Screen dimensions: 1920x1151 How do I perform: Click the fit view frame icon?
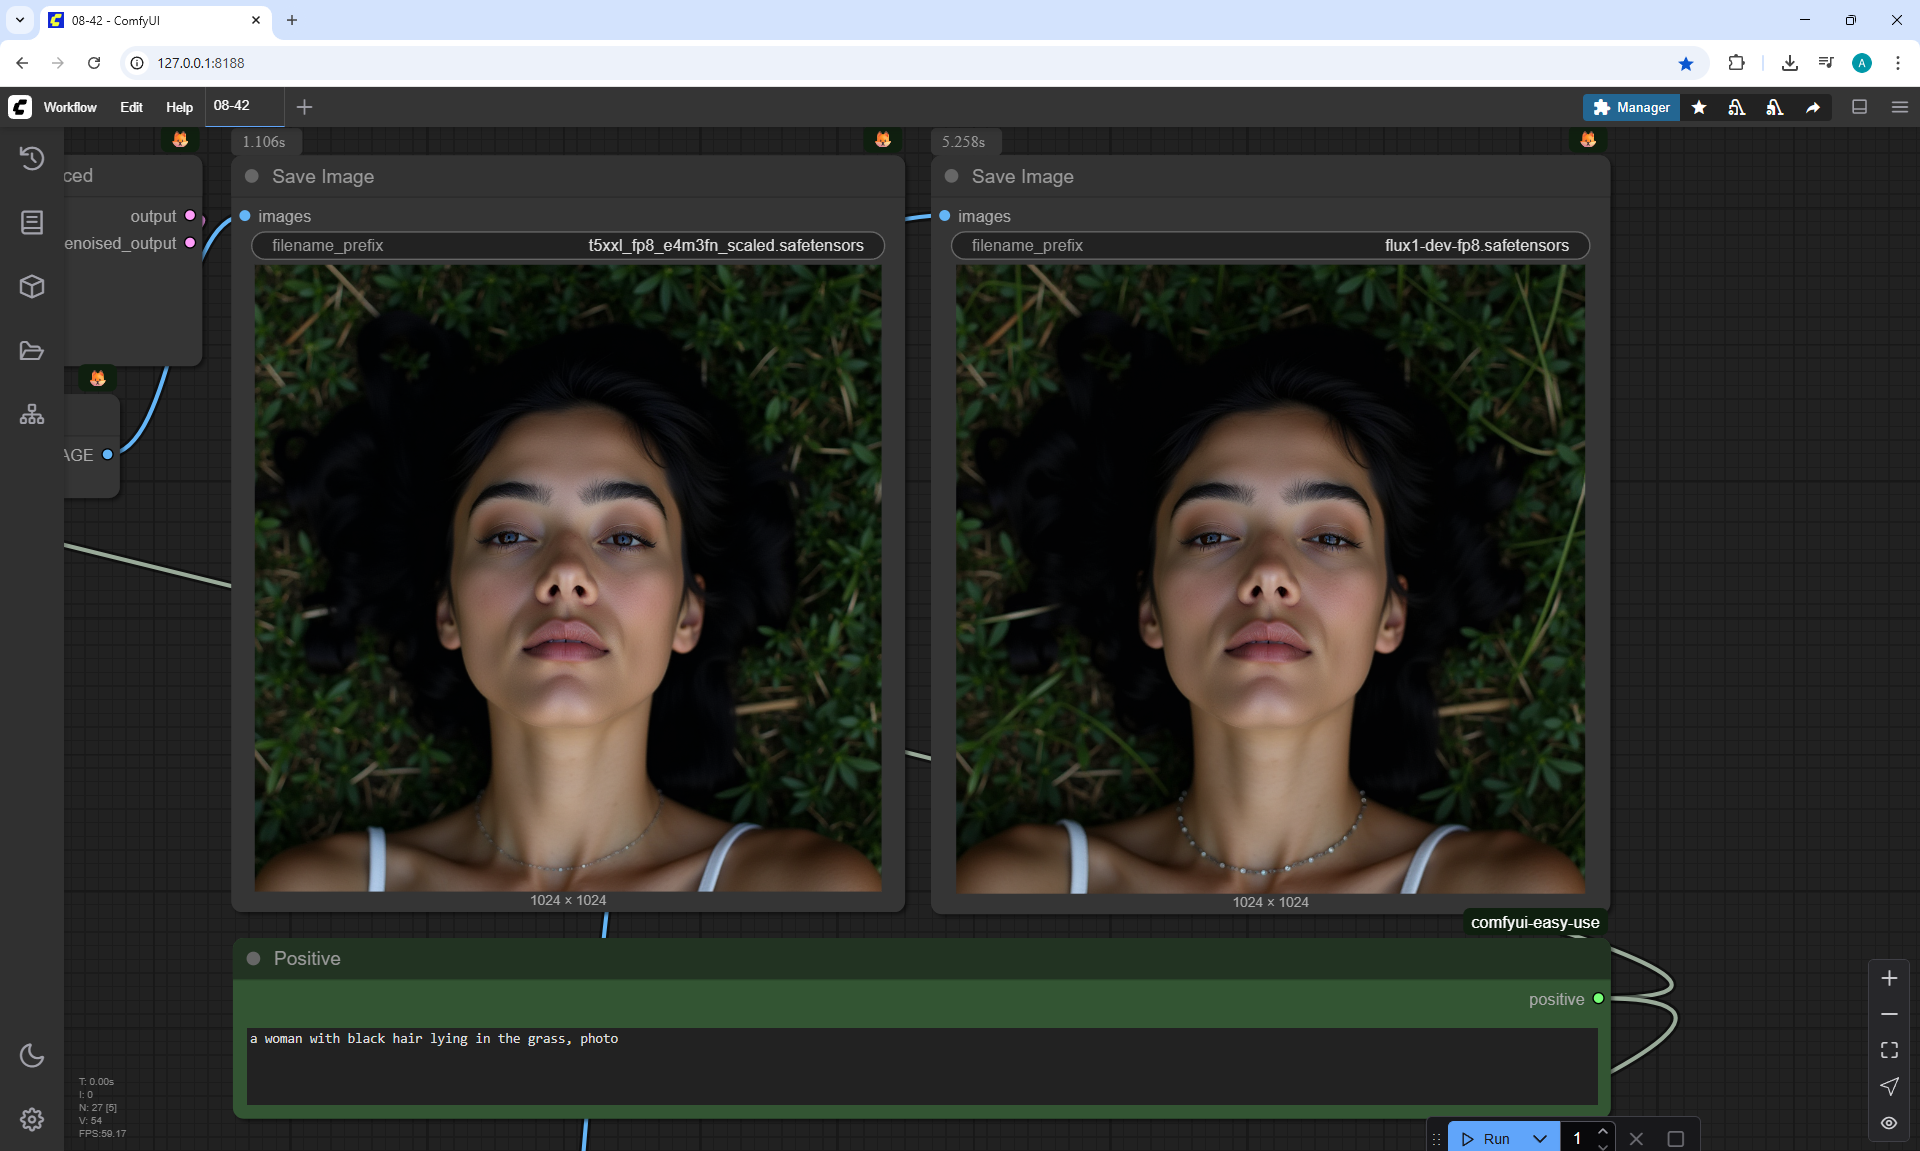tap(1889, 1050)
